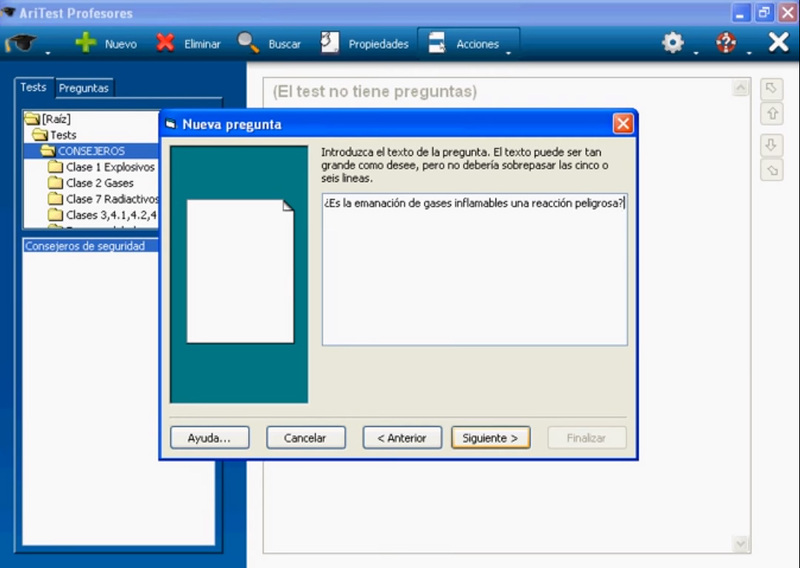Open the Clase 7 Radiactivos folder
Screen dimensions: 800x568
(x=104, y=199)
